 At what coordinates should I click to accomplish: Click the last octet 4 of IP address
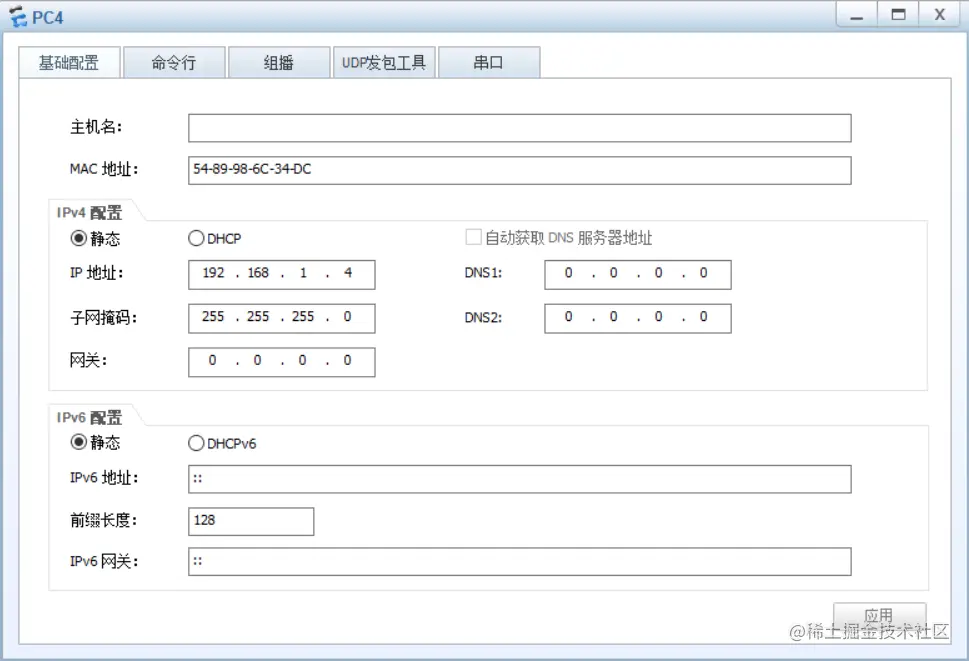click(348, 273)
